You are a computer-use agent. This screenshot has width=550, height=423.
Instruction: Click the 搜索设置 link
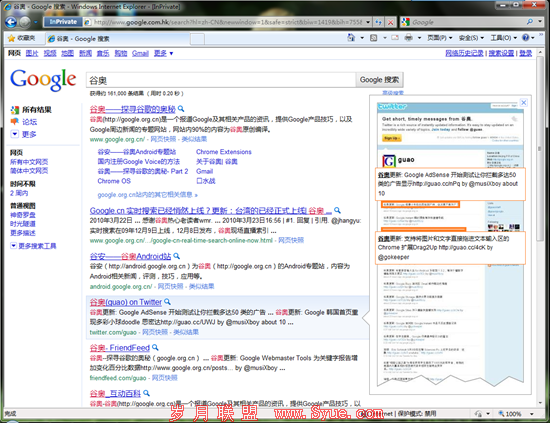click(501, 53)
